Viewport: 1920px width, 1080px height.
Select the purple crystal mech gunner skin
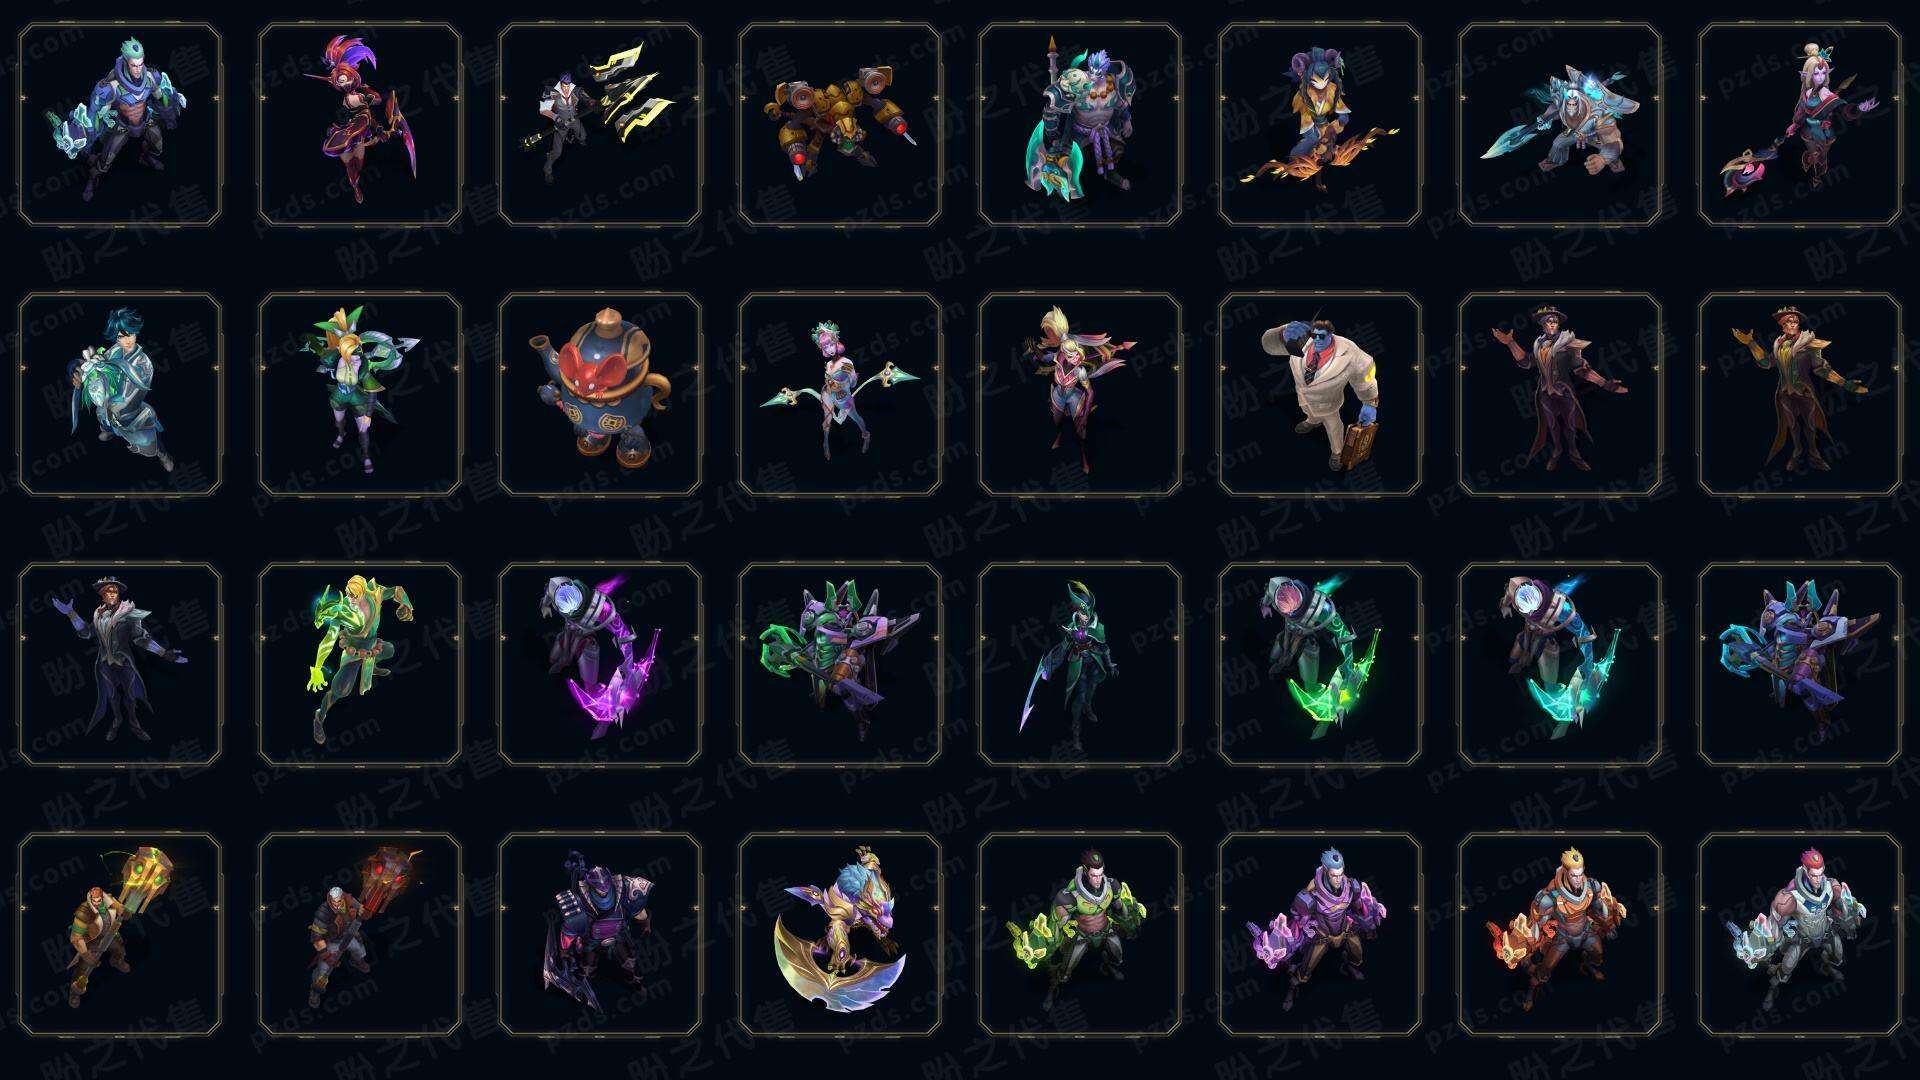[x=600, y=664]
